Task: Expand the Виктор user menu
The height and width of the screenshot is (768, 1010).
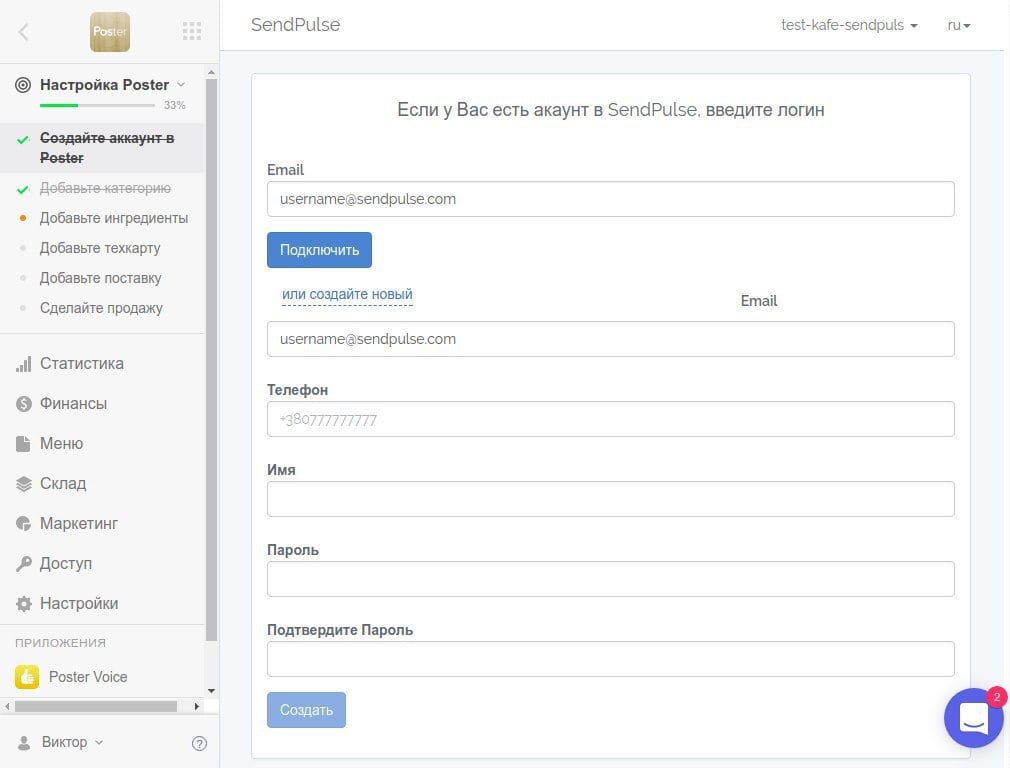Action: click(x=72, y=742)
